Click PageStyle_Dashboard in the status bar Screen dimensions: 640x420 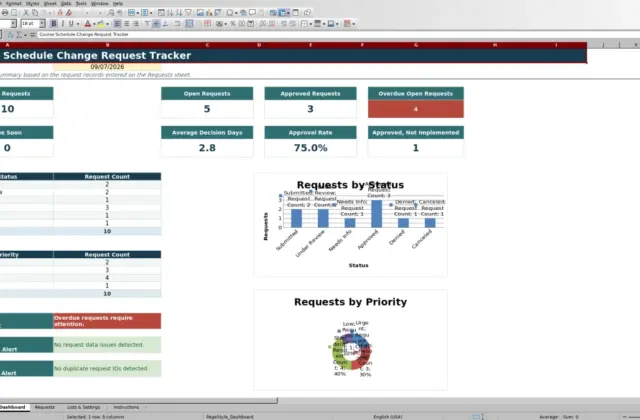coord(230,417)
